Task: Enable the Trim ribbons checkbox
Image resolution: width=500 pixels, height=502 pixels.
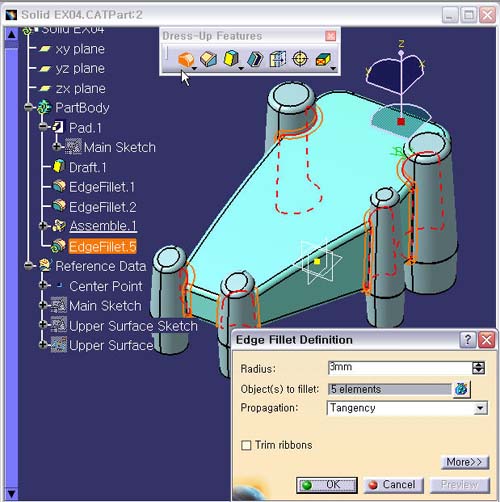Action: point(246,445)
